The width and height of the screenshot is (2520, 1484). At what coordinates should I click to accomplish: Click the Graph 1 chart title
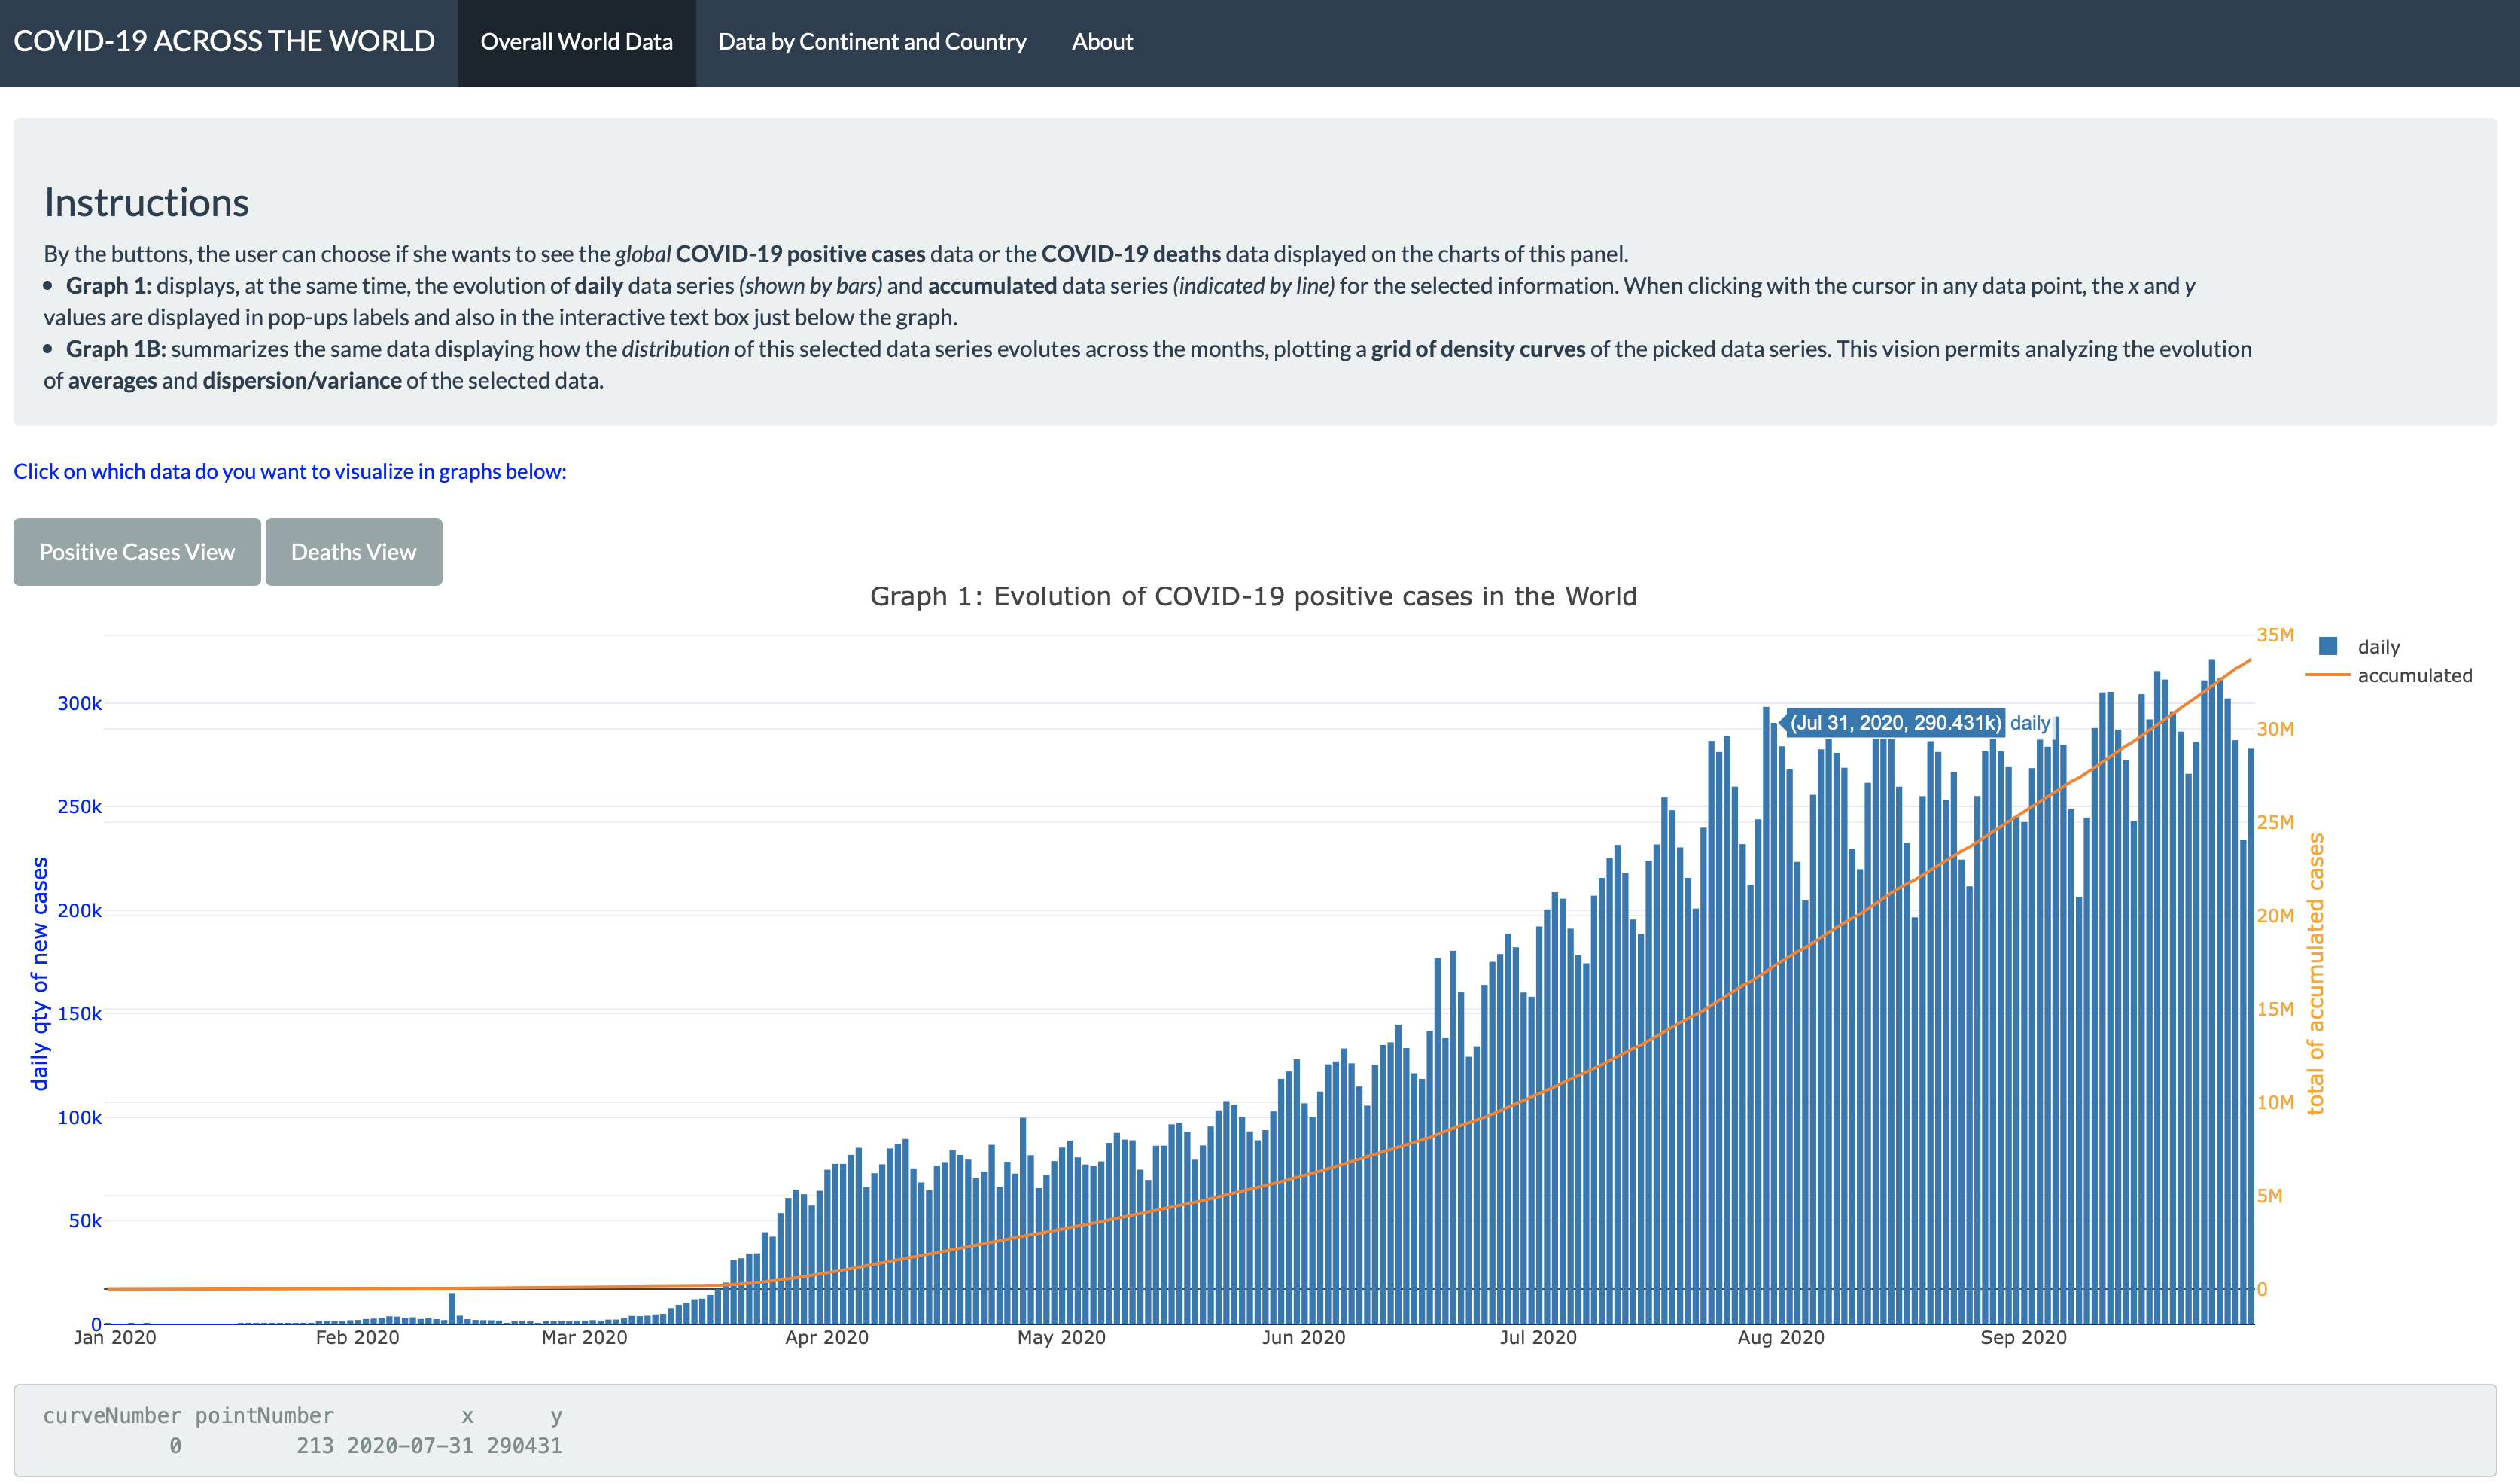pos(1252,596)
